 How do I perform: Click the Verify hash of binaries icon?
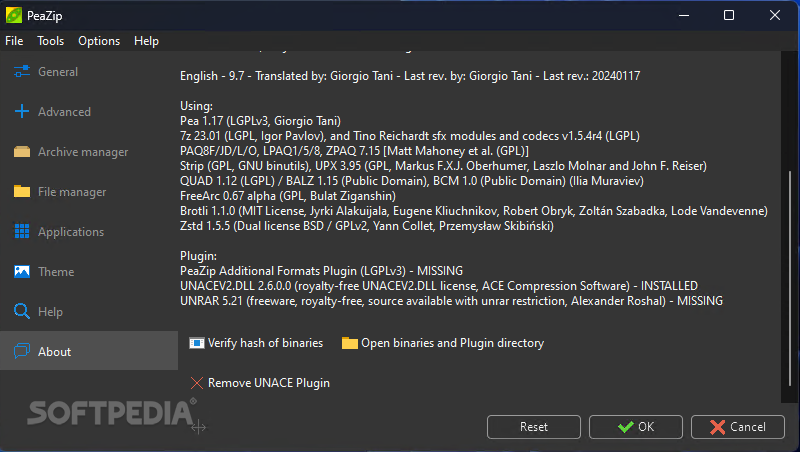point(196,343)
